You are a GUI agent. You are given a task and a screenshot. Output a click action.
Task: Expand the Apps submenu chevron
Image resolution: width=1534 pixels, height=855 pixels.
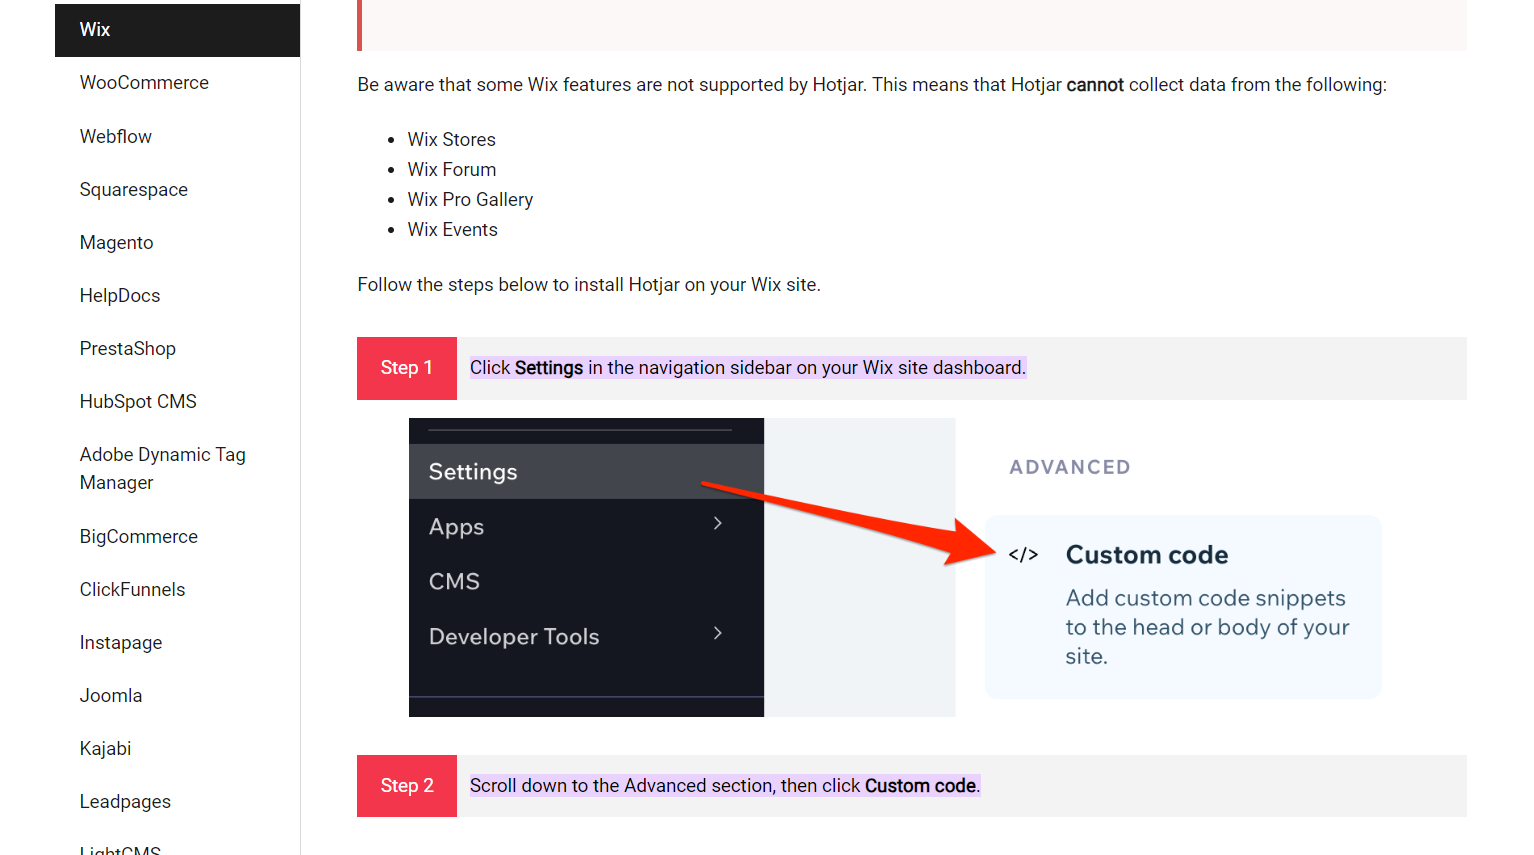717,522
